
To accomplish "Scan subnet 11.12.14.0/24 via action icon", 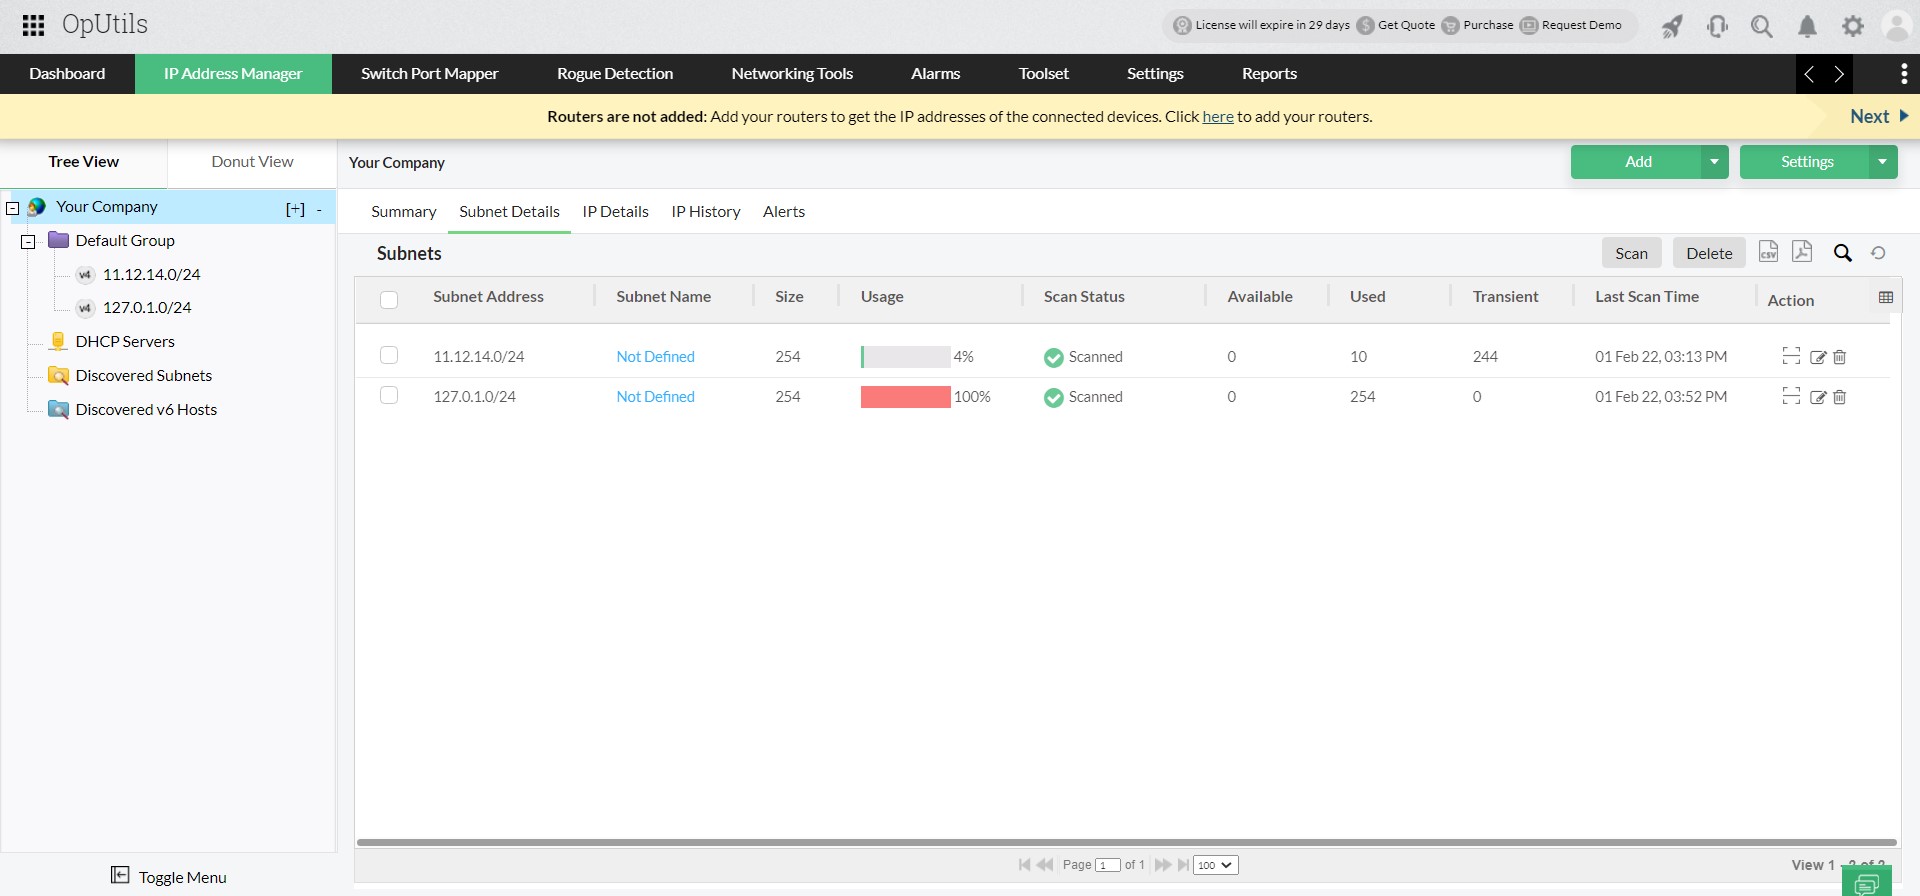I will click(1791, 356).
